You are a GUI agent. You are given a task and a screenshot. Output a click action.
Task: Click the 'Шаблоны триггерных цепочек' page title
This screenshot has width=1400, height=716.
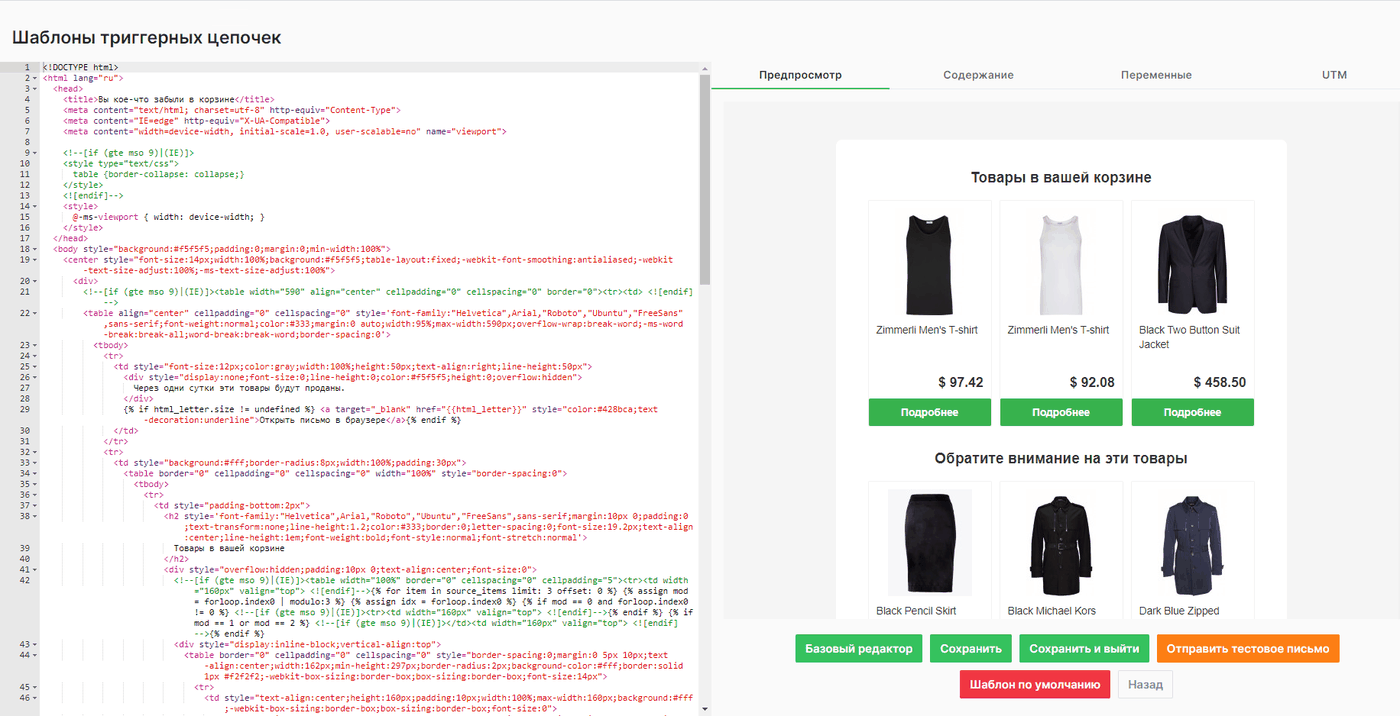pyautogui.click(x=146, y=38)
